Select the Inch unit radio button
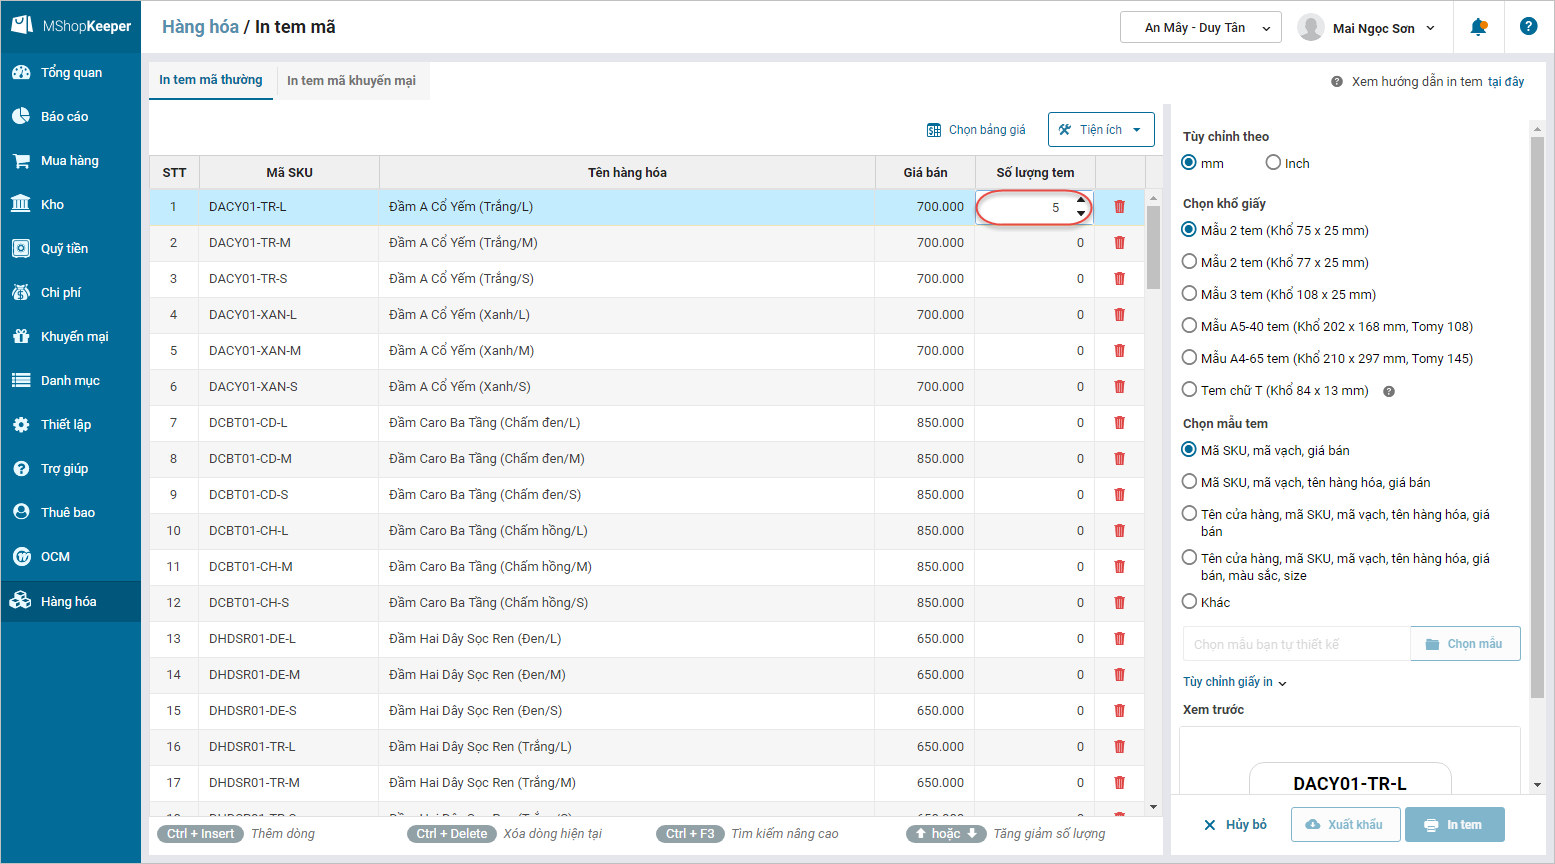This screenshot has height=864, width=1555. click(1273, 163)
